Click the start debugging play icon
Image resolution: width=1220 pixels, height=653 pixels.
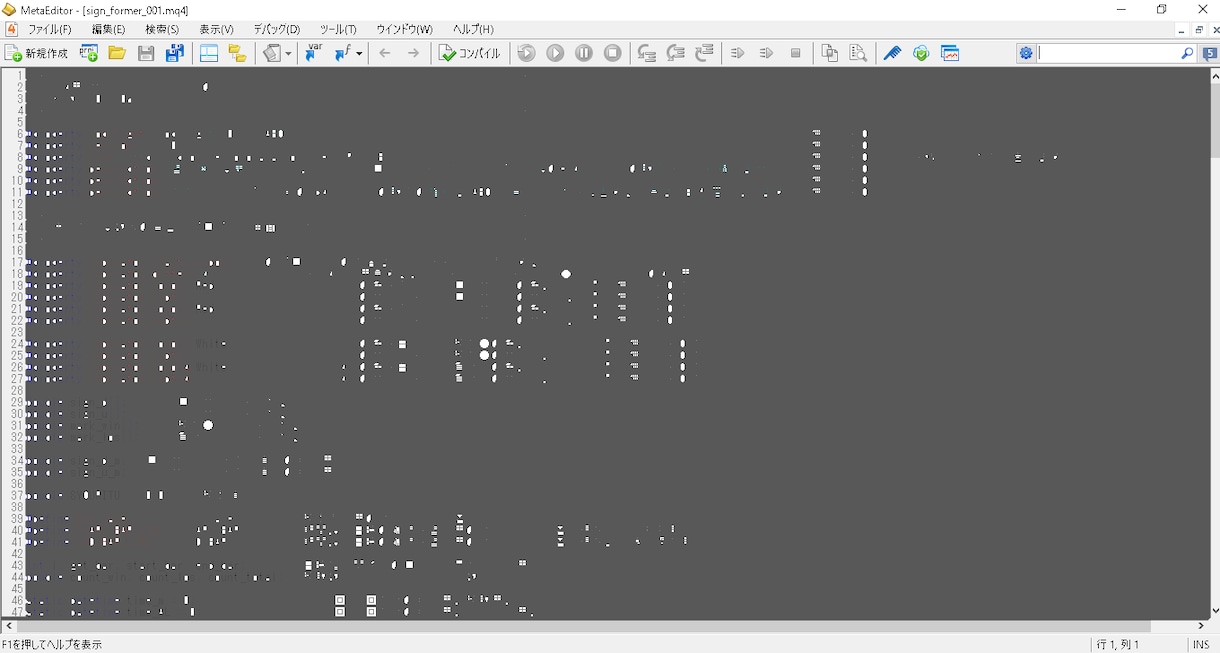point(555,53)
